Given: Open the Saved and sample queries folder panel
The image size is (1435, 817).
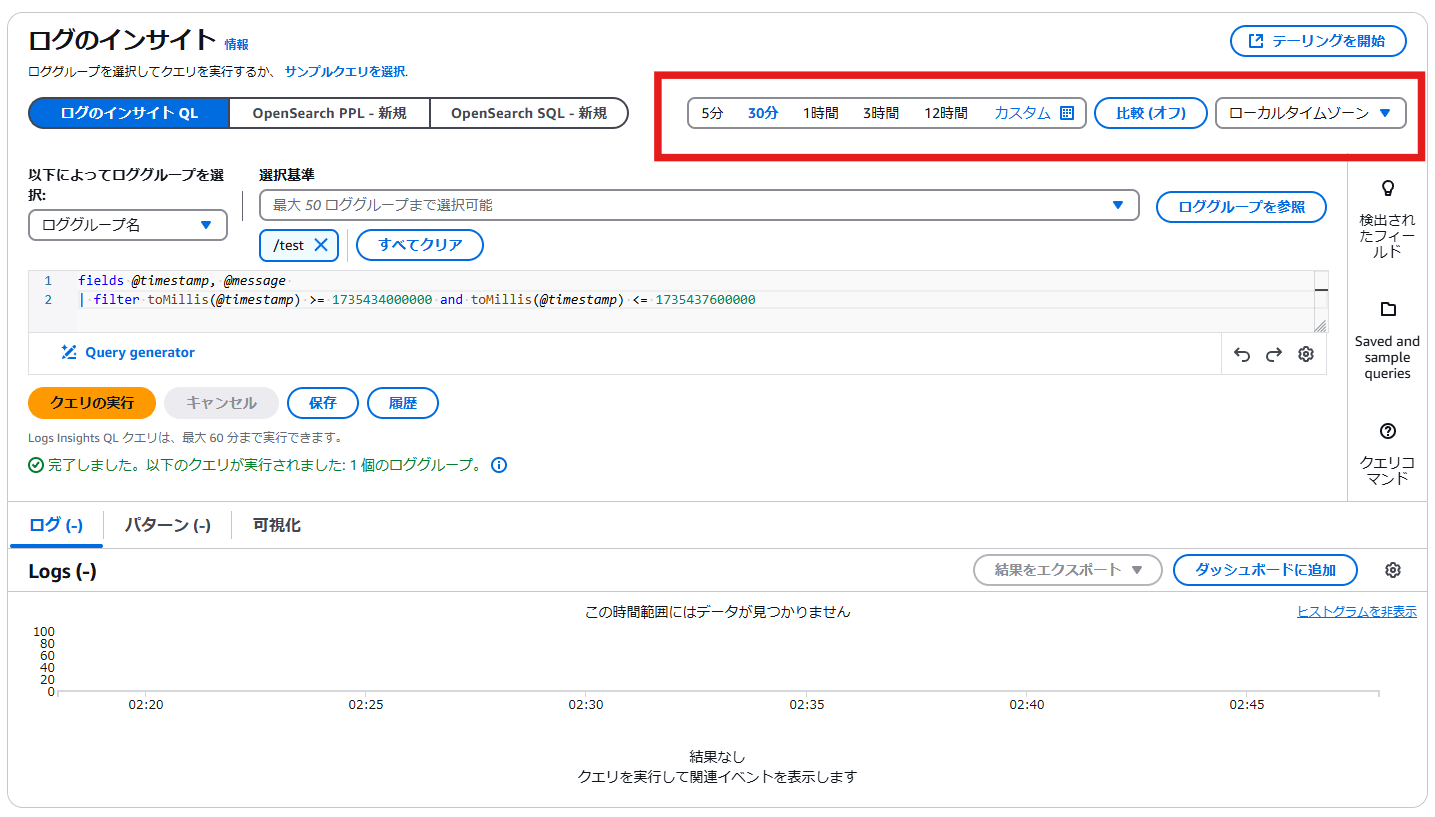Looking at the screenshot, I should 1387,340.
